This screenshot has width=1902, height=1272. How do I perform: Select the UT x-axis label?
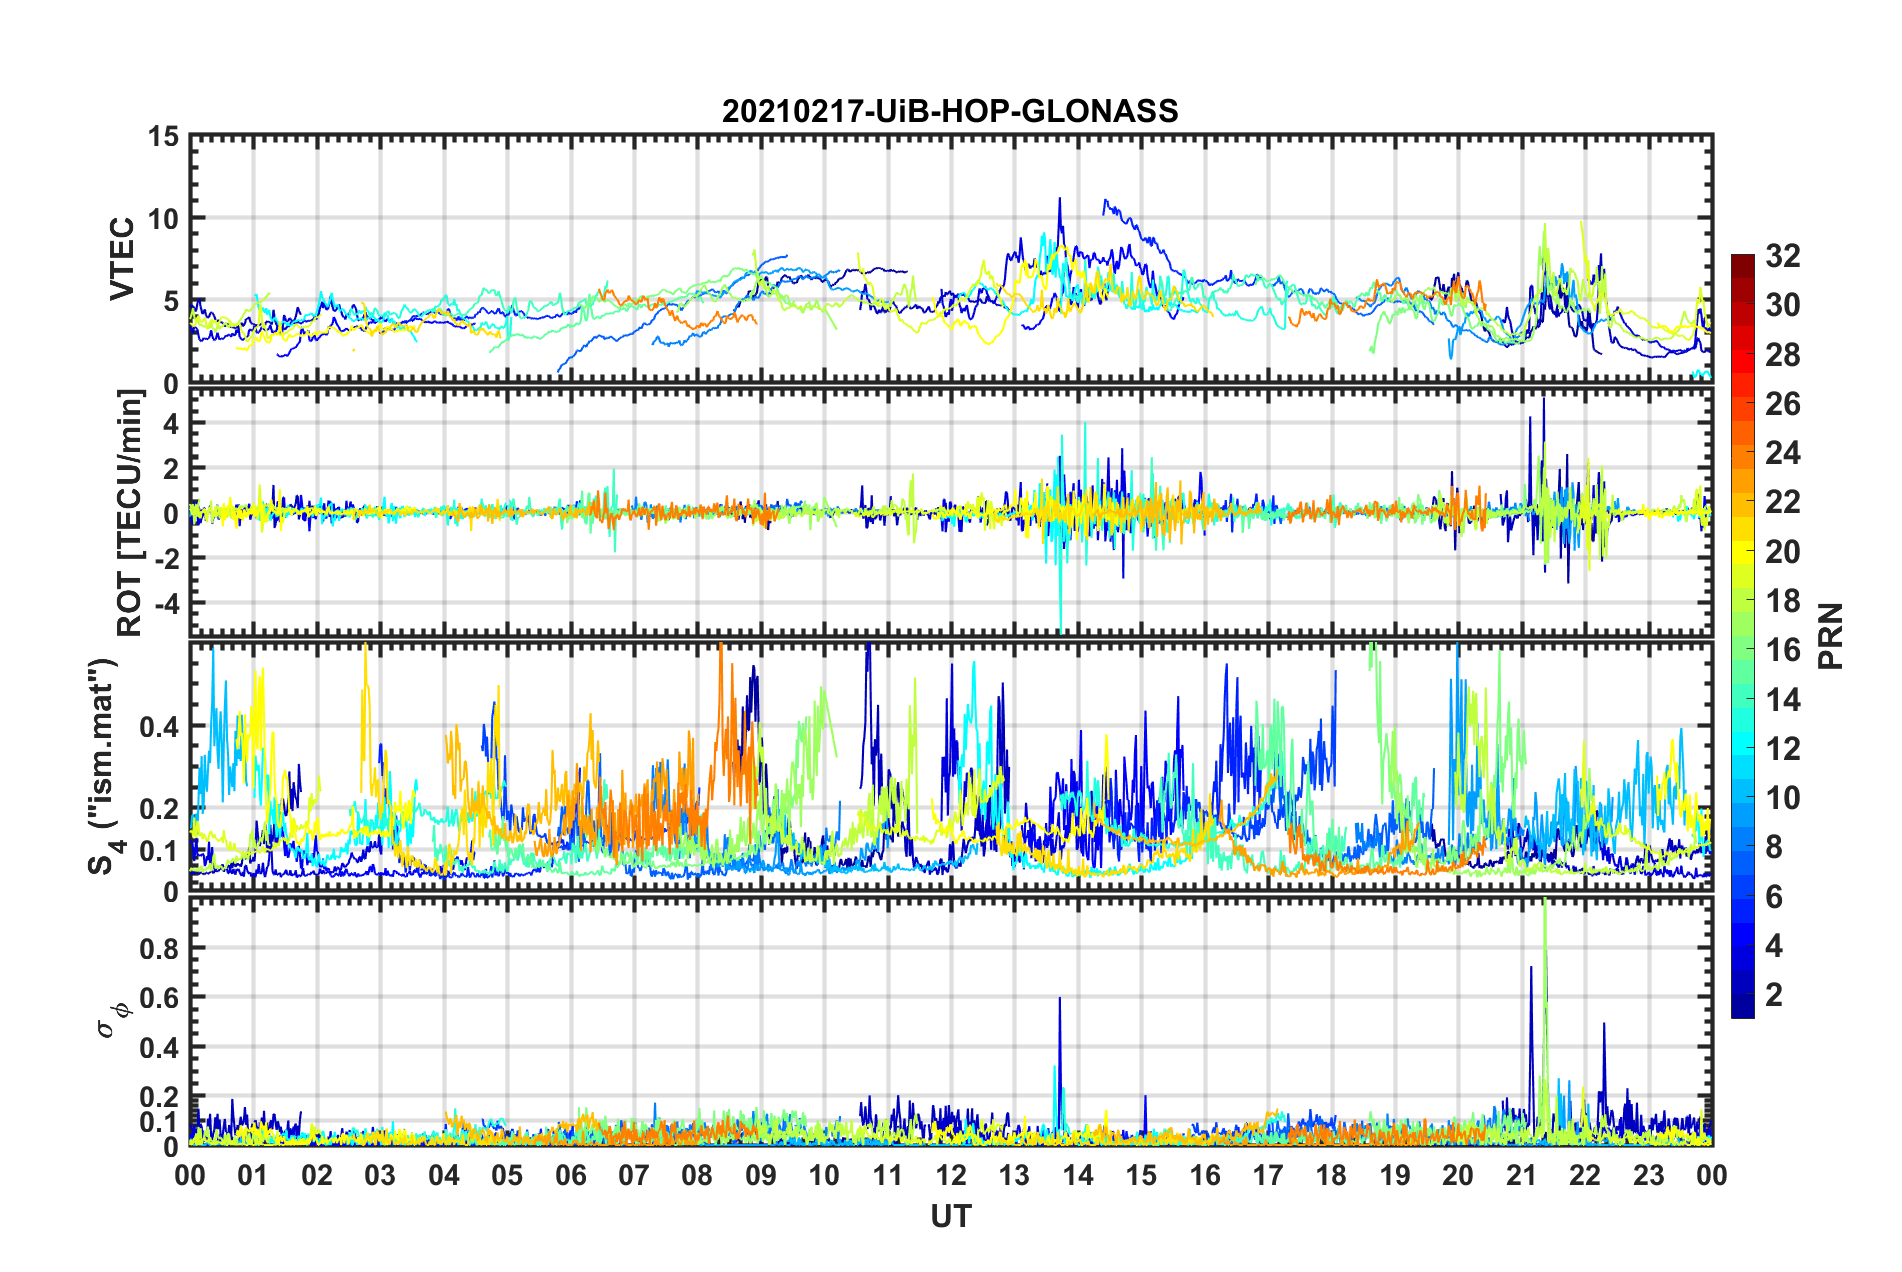(950, 1216)
